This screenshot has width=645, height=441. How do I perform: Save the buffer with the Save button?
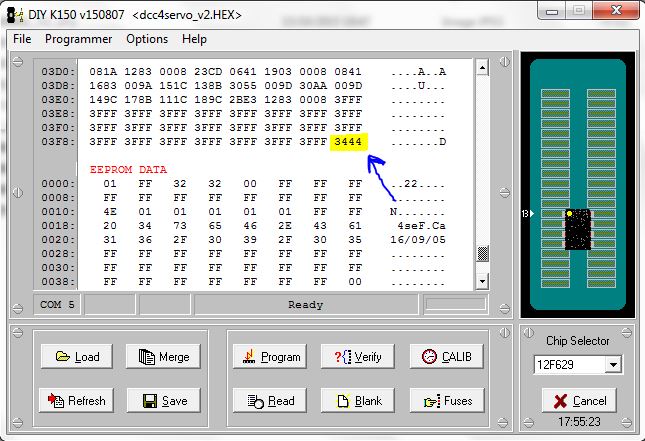(x=164, y=401)
